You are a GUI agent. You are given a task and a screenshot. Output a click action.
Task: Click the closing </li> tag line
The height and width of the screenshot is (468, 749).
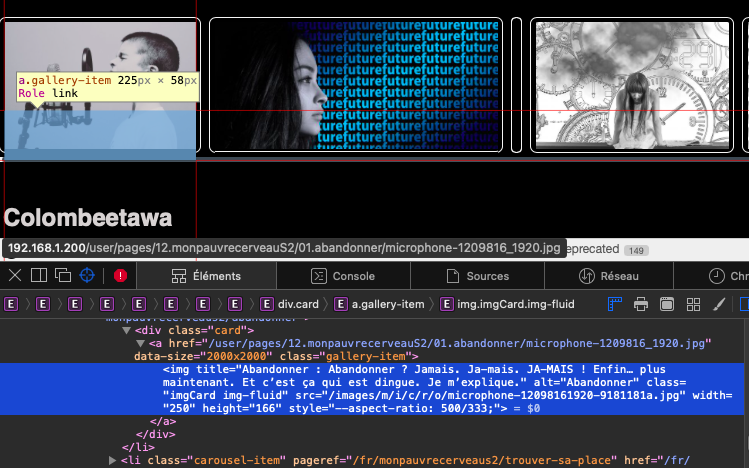[139, 447]
